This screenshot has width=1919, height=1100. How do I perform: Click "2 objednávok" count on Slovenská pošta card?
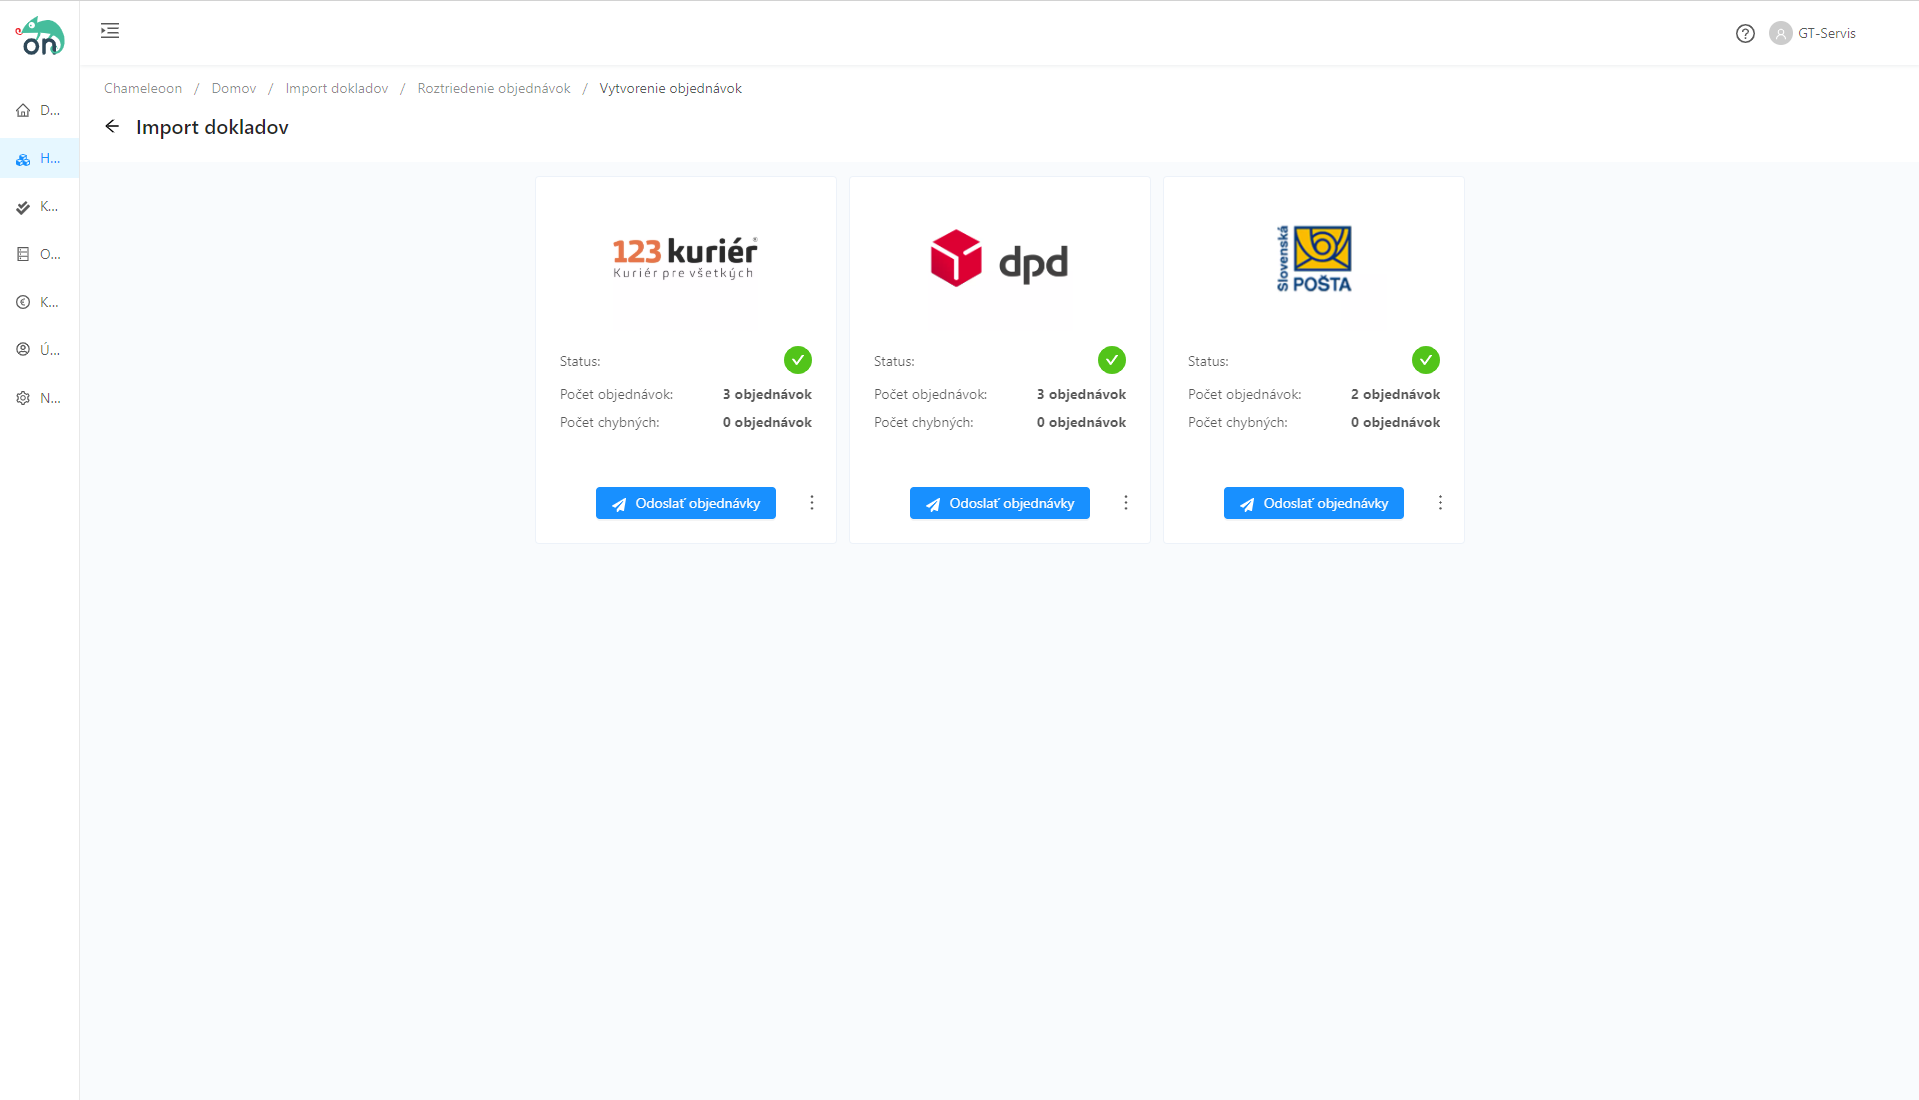pyautogui.click(x=1395, y=394)
